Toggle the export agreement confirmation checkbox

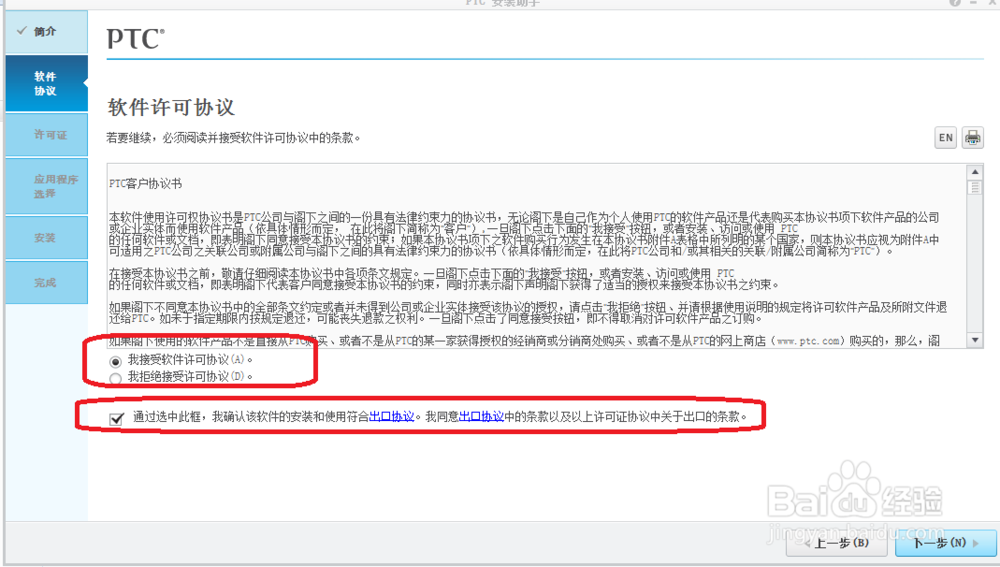(116, 418)
